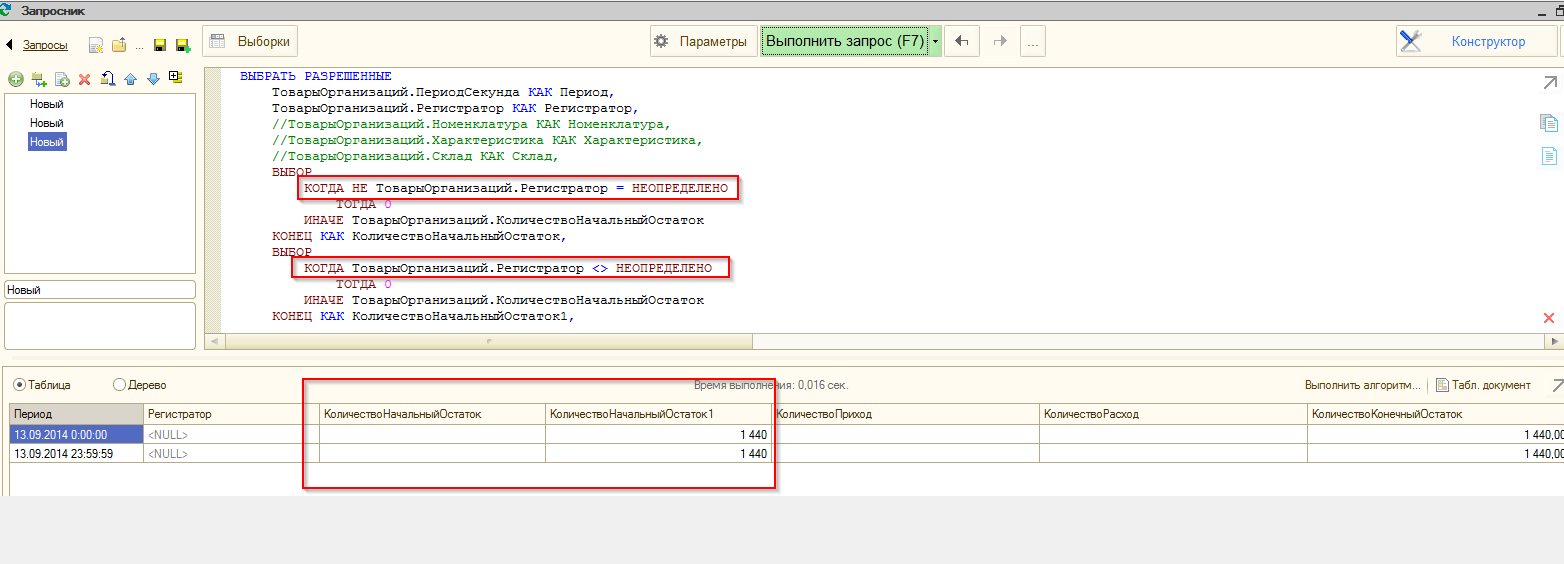Select the second Новый query in list
Viewport: 1564px width, 564px height.
(47, 123)
